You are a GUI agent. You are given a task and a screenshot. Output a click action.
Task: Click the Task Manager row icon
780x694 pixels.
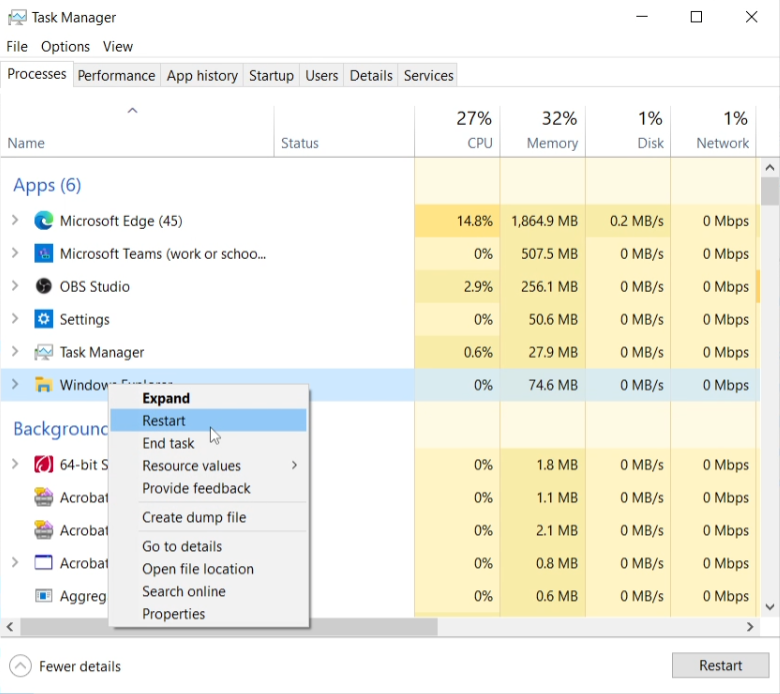point(43,352)
